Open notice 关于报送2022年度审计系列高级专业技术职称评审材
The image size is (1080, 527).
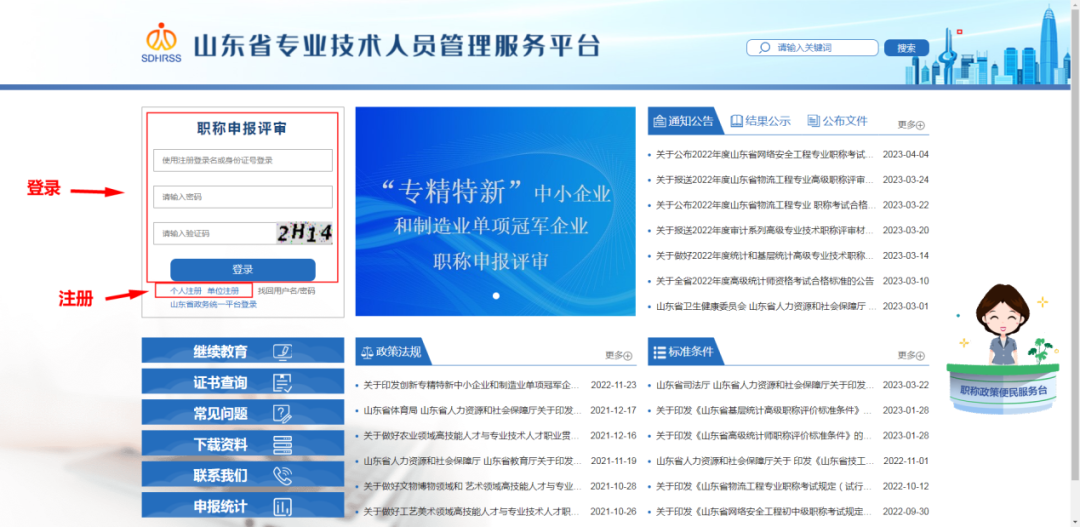765,230
